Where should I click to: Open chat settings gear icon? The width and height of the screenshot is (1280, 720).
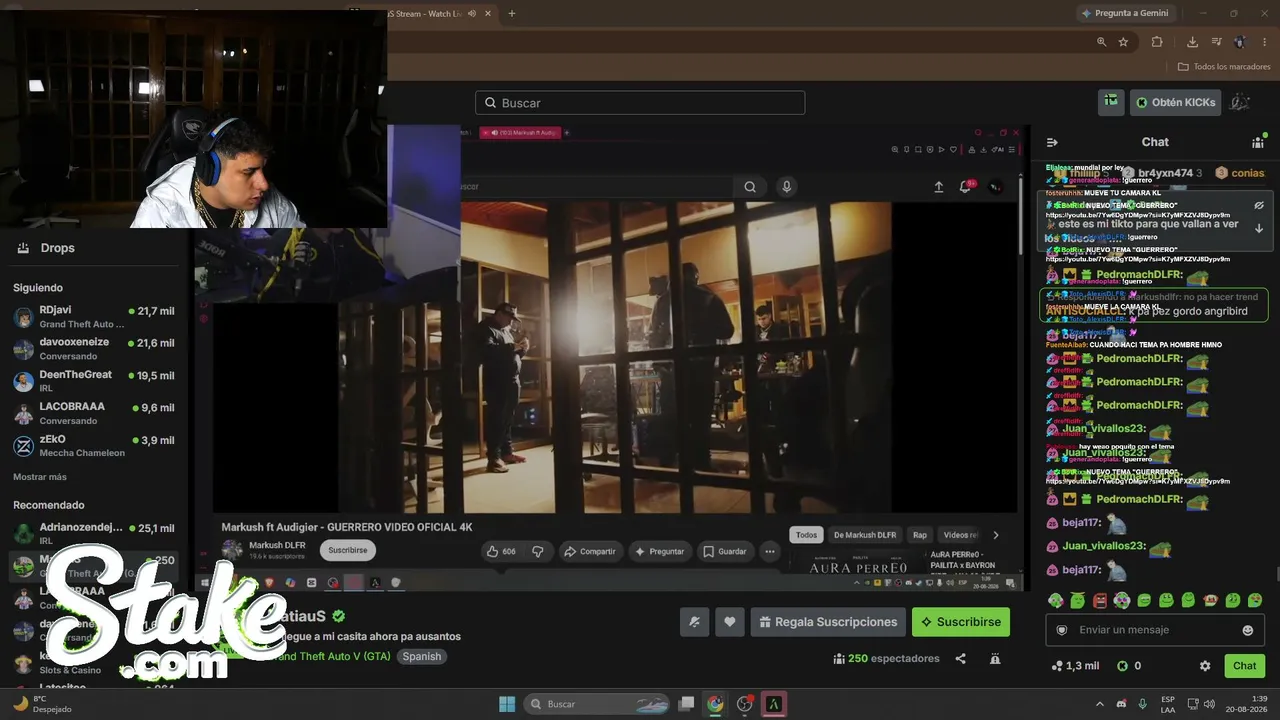click(1205, 666)
